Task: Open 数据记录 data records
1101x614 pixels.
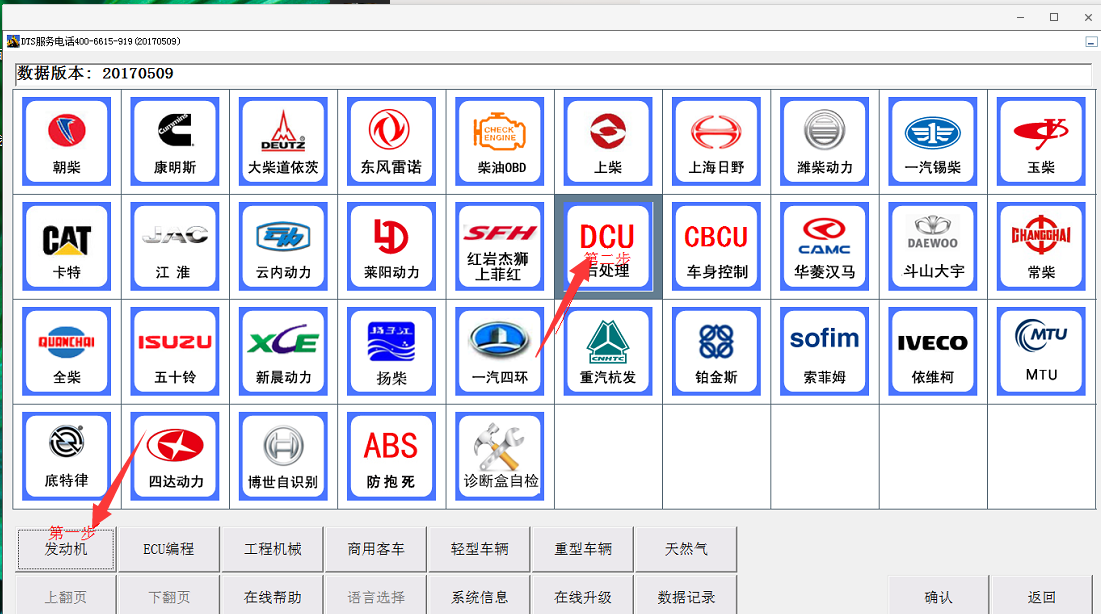Action: click(x=686, y=596)
